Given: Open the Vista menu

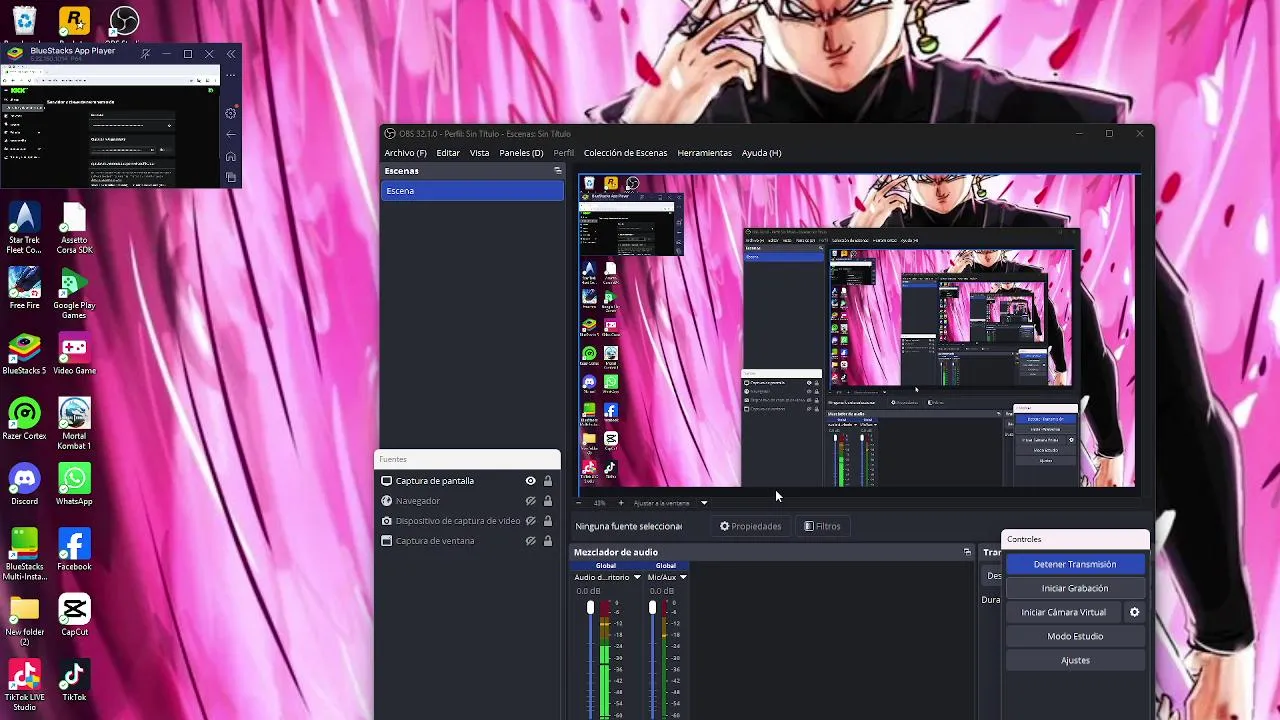Looking at the screenshot, I should [x=480, y=153].
